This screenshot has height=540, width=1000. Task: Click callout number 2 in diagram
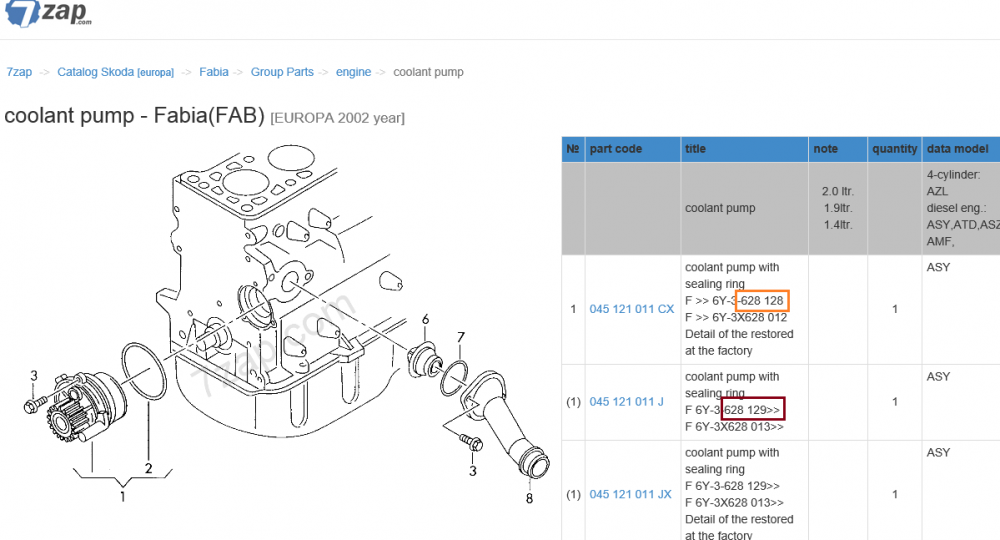click(x=148, y=468)
